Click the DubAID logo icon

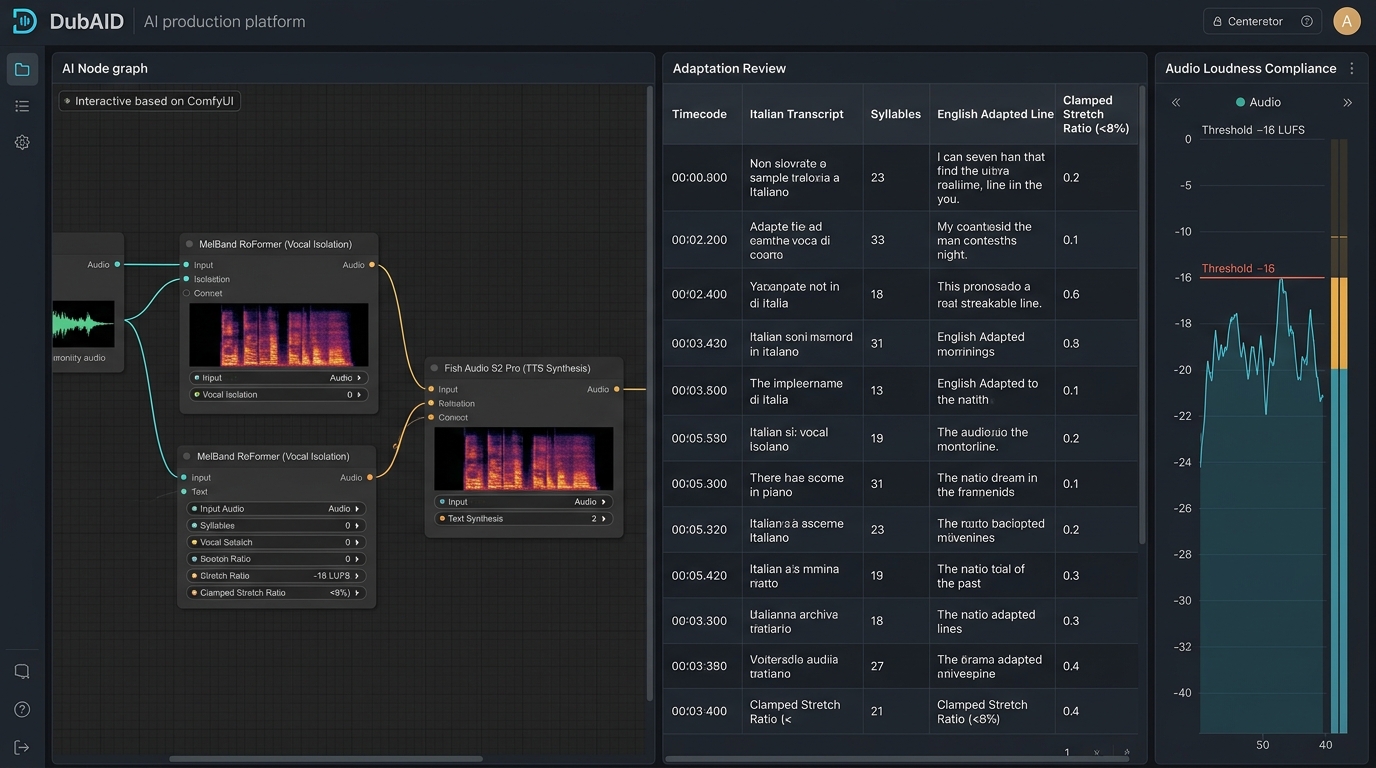pos(24,21)
